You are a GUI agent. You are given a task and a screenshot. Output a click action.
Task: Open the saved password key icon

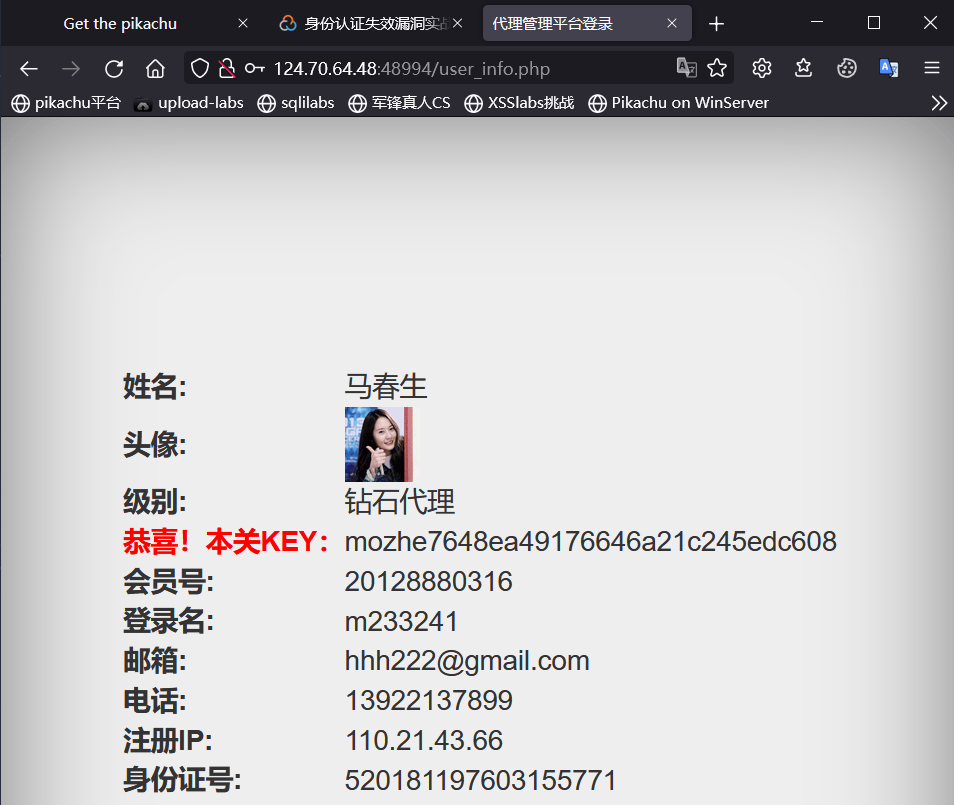254,68
